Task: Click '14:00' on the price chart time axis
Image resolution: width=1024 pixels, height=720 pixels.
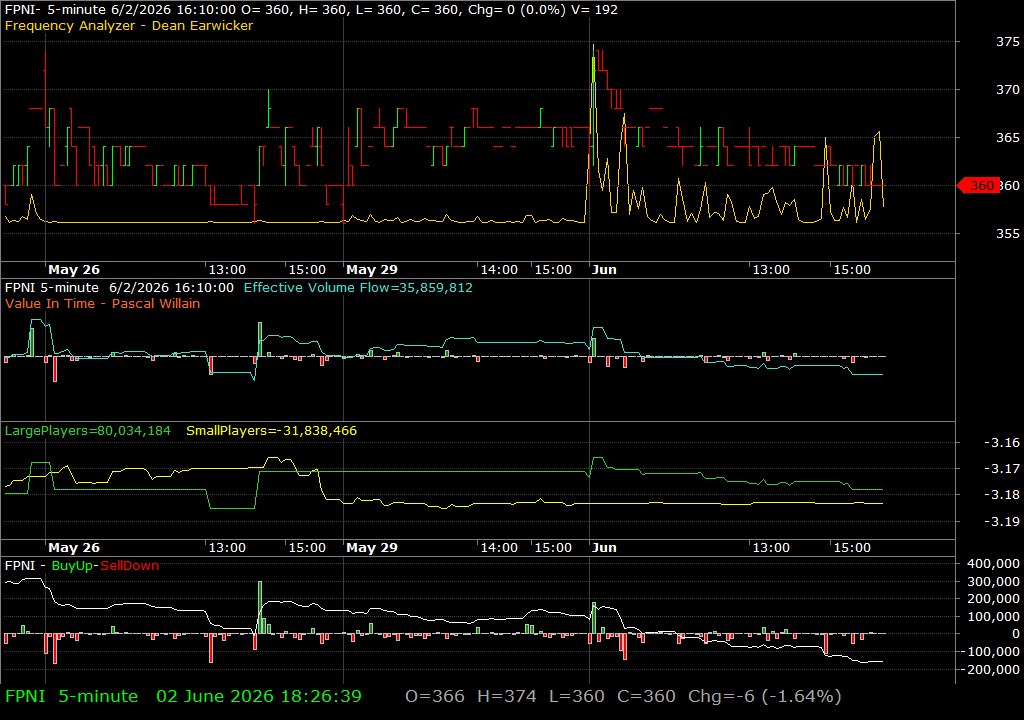Action: point(499,270)
